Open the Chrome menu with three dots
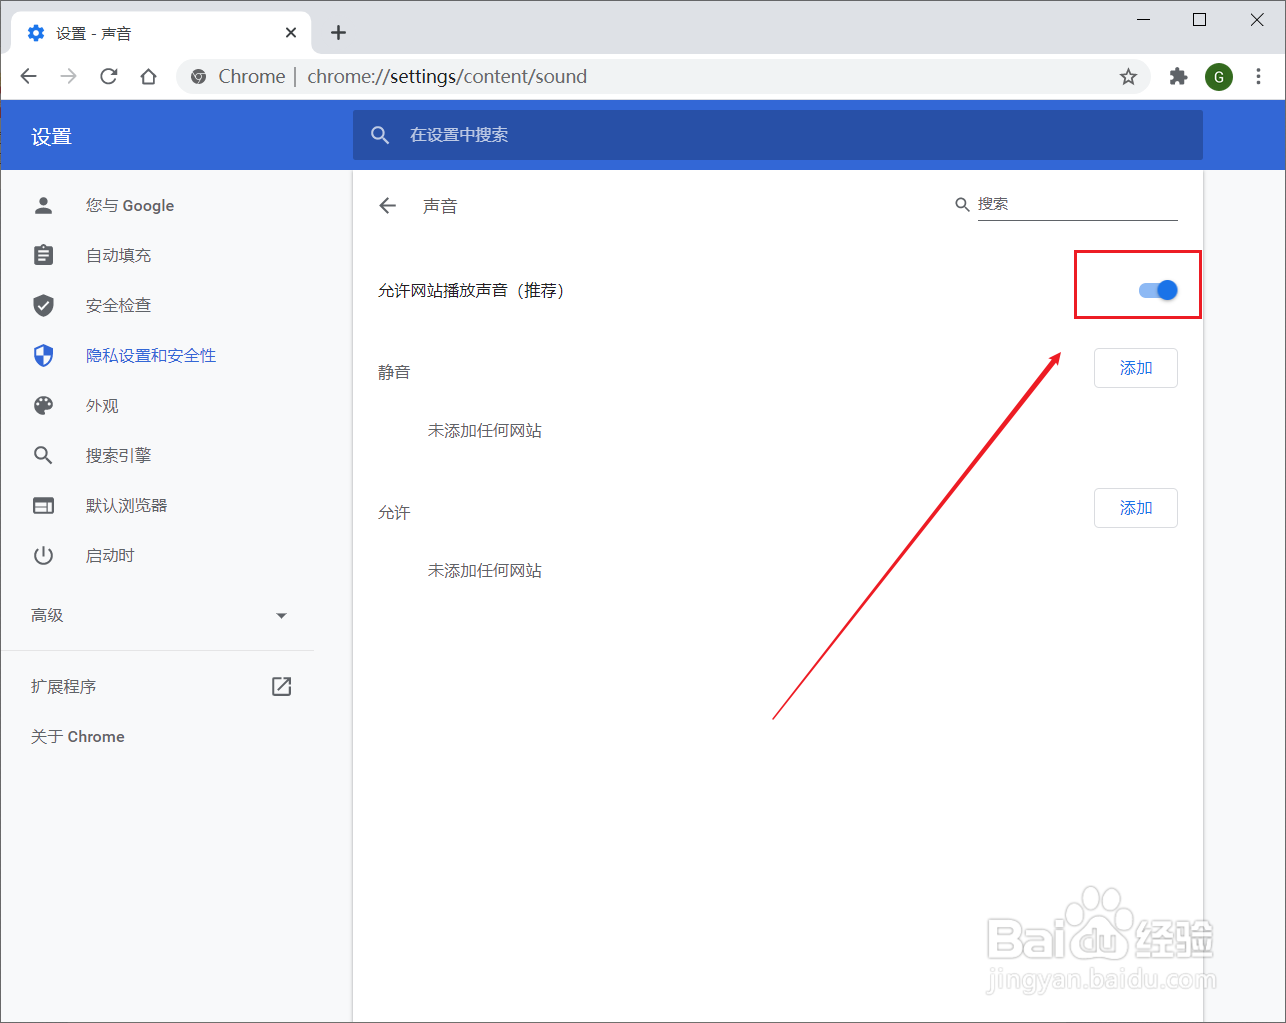The height and width of the screenshot is (1023, 1286). click(1257, 76)
